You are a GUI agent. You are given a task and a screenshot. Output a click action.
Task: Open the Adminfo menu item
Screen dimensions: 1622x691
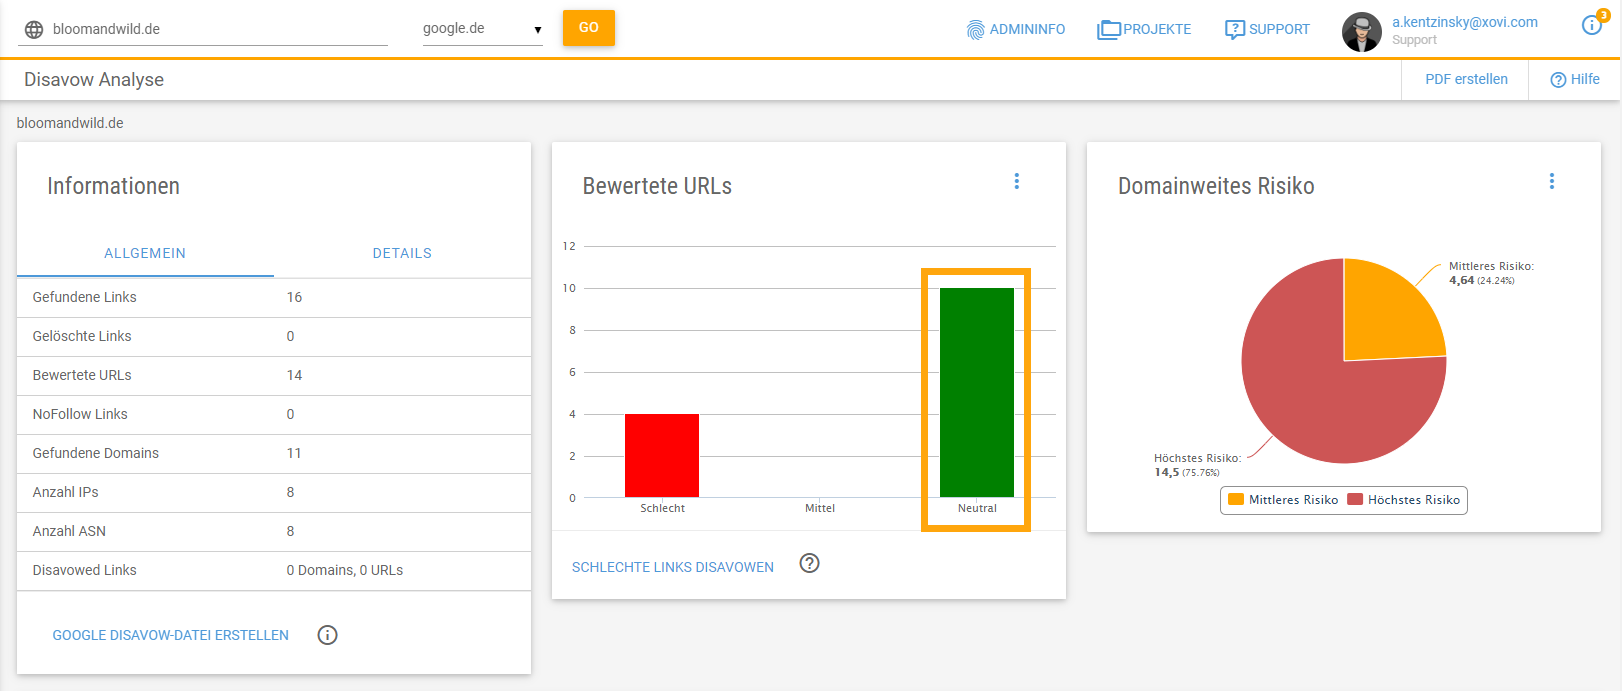[1027, 30]
